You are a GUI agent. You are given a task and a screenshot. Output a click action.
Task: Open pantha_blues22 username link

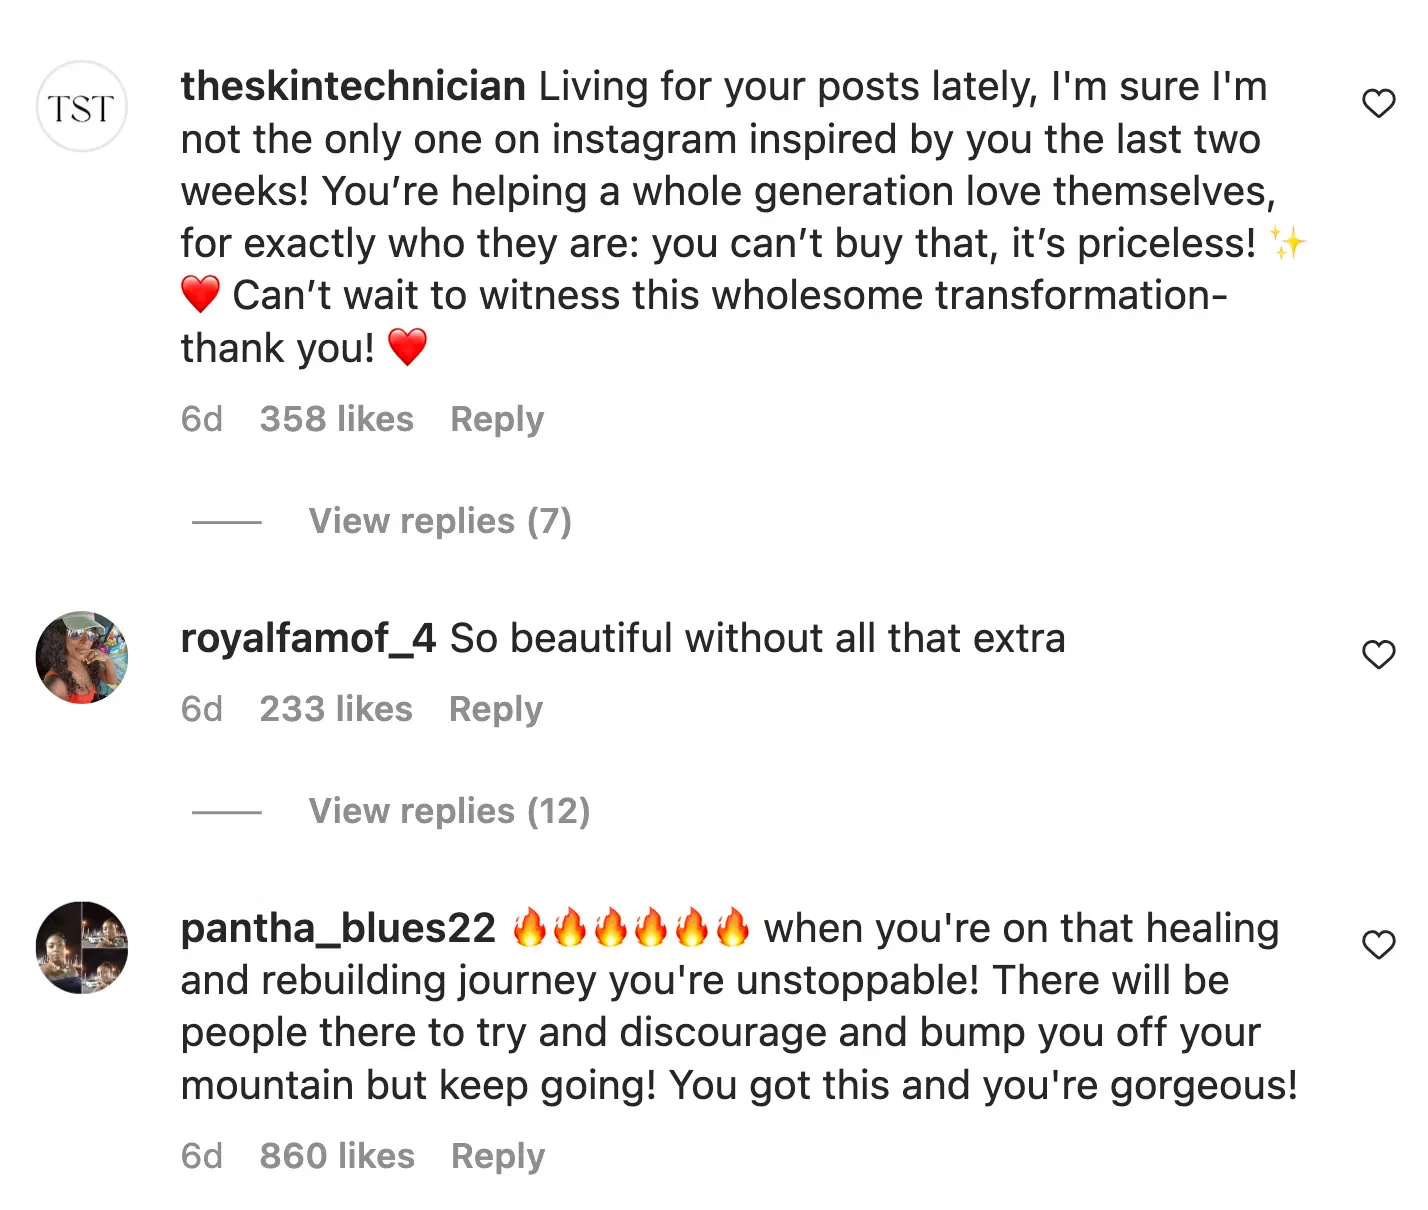pos(338,928)
